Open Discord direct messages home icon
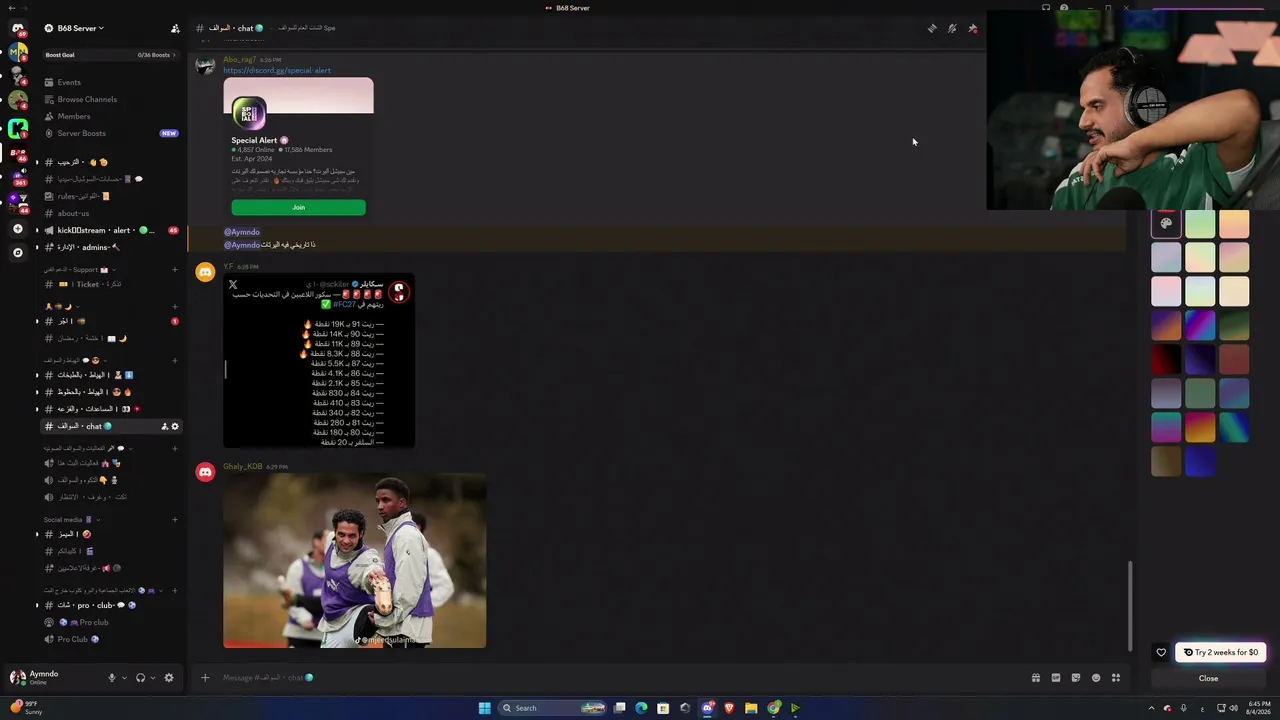 coord(17,28)
